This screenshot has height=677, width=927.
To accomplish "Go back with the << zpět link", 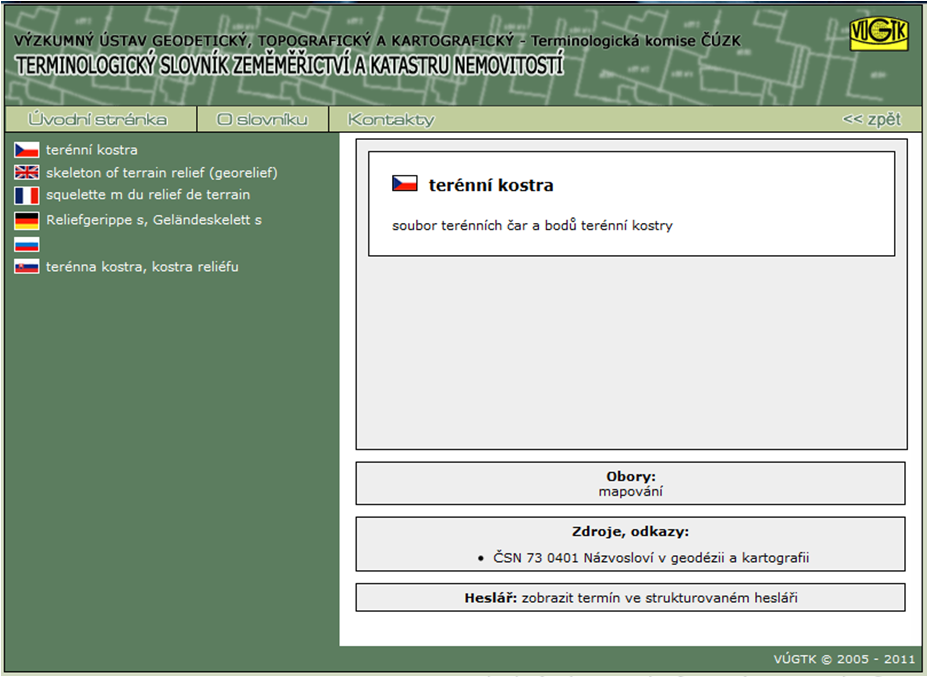I will 871,119.
